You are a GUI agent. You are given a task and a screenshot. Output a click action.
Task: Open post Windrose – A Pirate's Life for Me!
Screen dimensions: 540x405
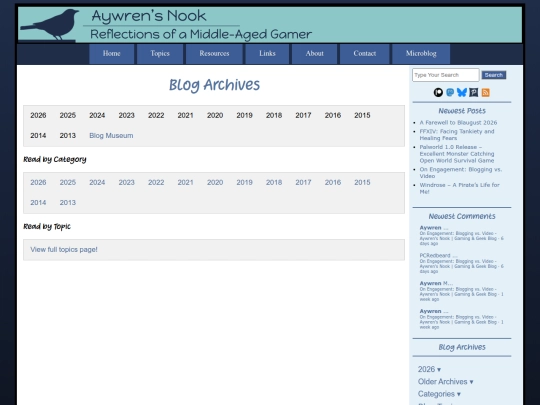point(459,188)
